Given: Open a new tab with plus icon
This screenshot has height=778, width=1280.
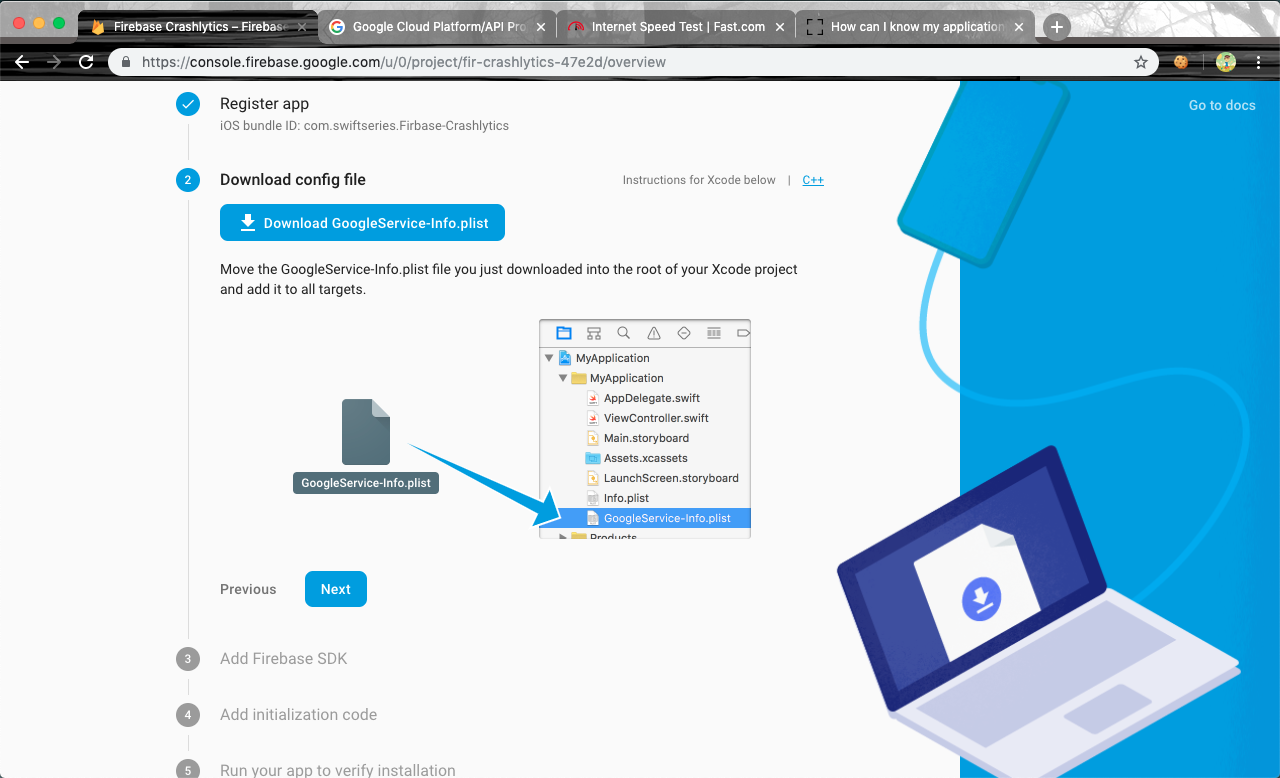Looking at the screenshot, I should pyautogui.click(x=1057, y=27).
